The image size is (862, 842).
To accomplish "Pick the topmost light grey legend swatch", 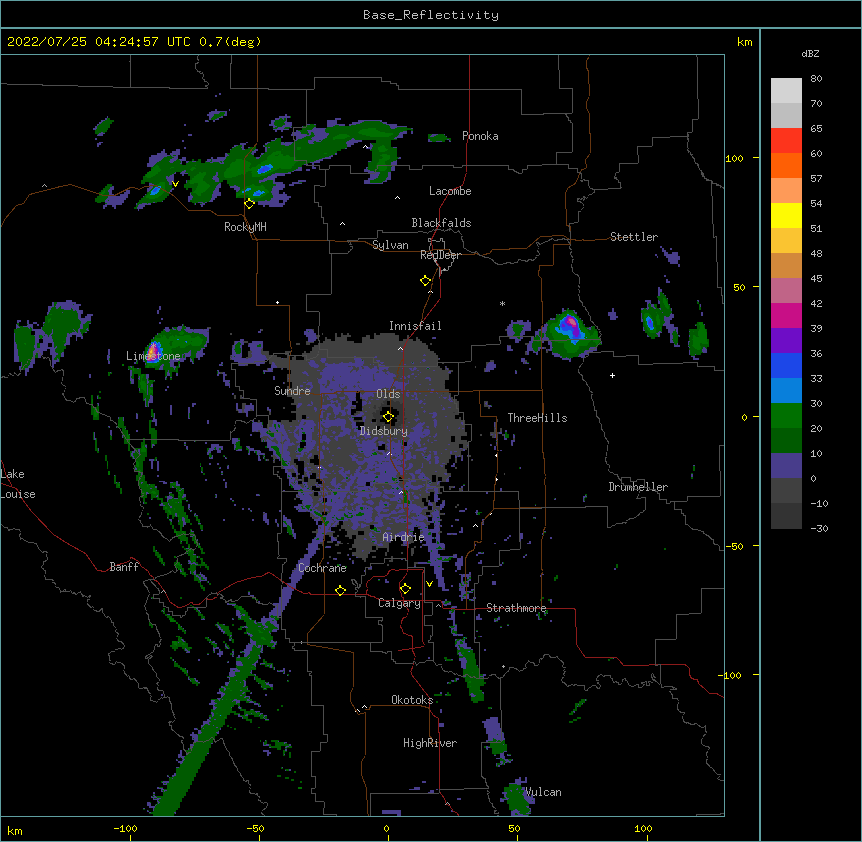I will pos(786,91).
